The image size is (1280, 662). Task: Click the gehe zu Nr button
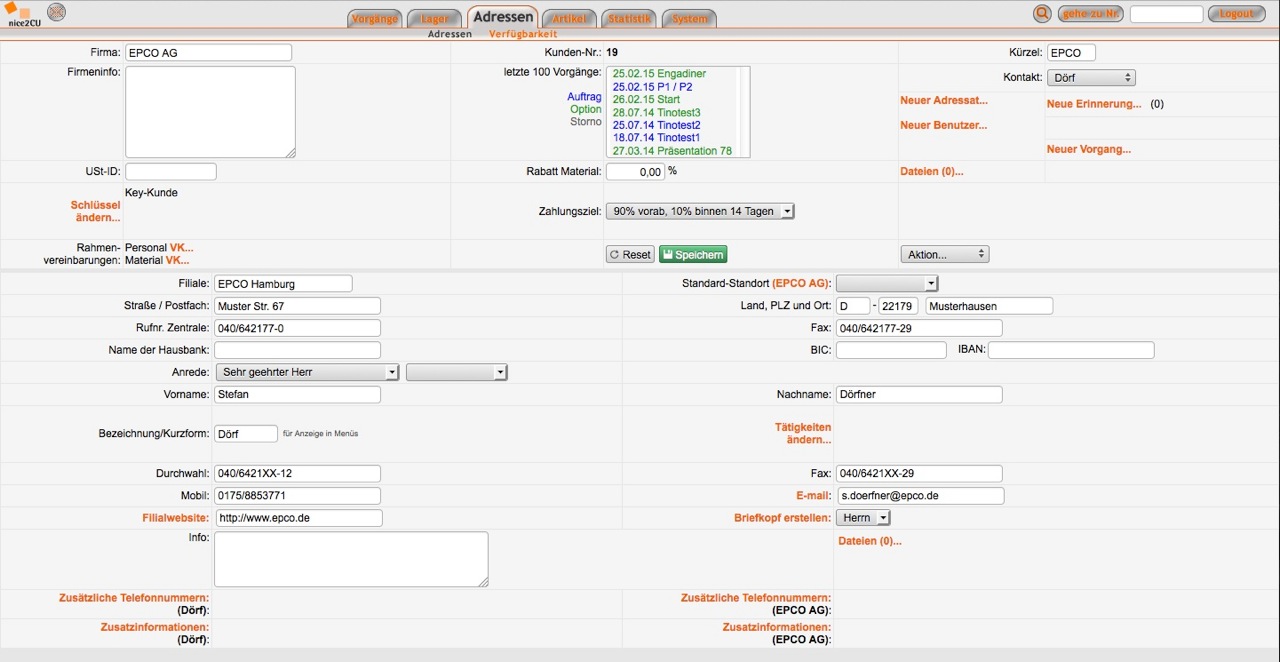click(x=1091, y=14)
